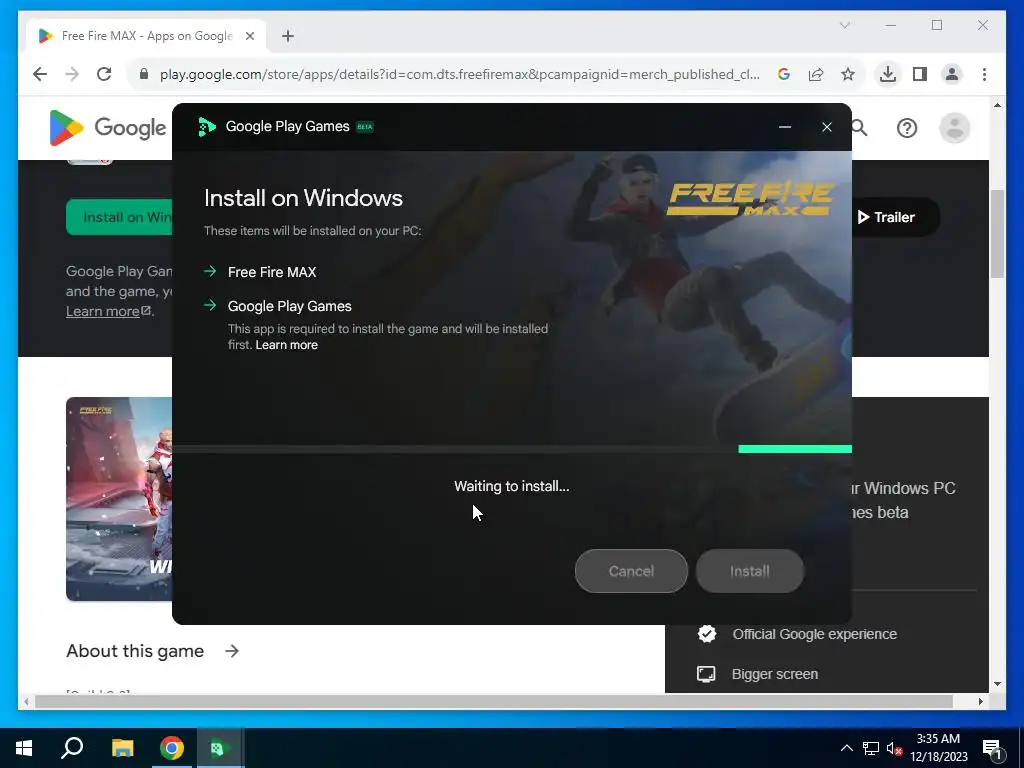Switch to Free Fire MAX tab
Screen dimensions: 1024x768
(147, 36)
